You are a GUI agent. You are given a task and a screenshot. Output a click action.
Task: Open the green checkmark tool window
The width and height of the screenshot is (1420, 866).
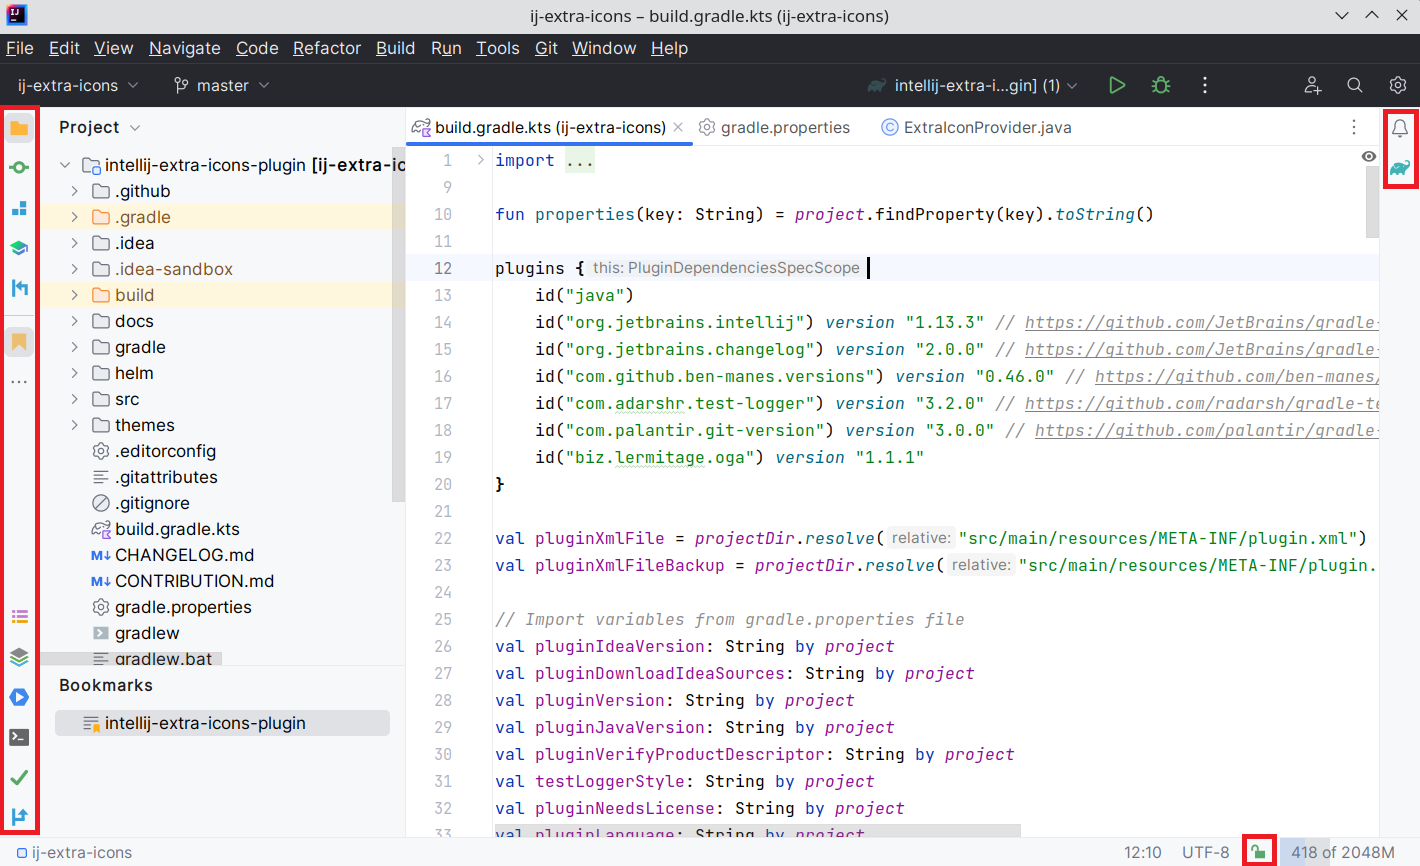(x=19, y=777)
